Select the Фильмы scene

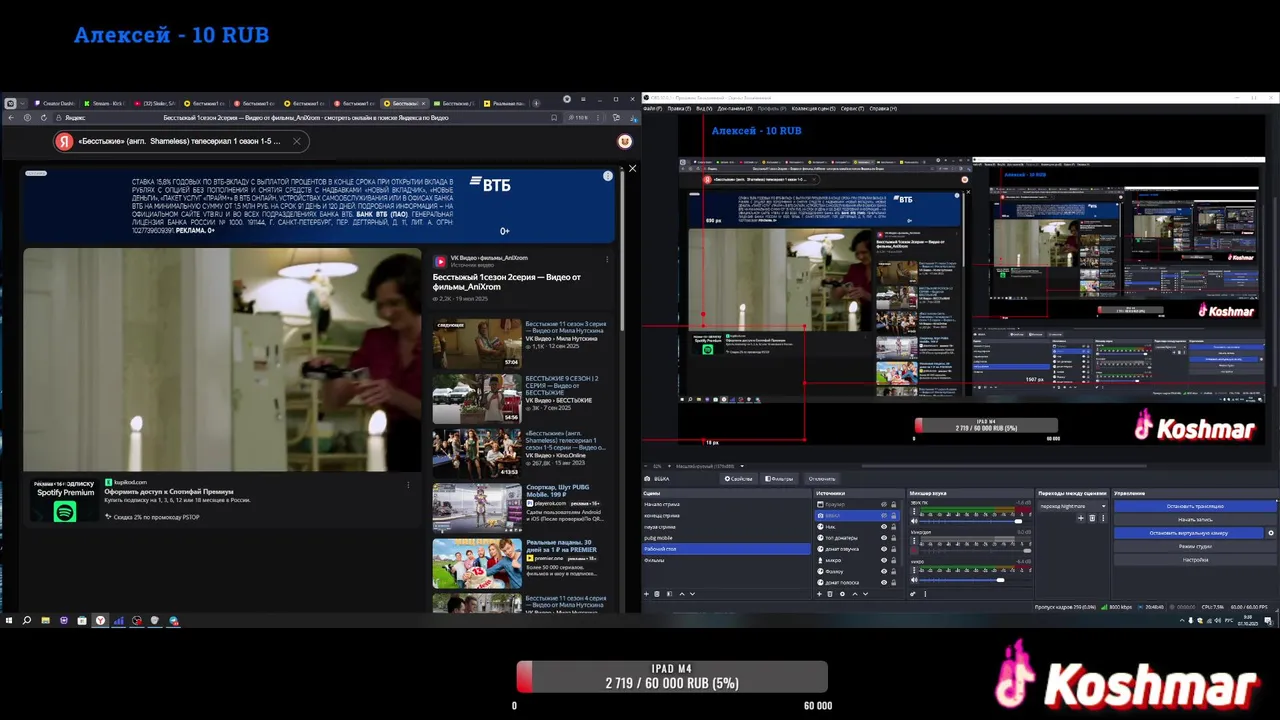coord(725,560)
